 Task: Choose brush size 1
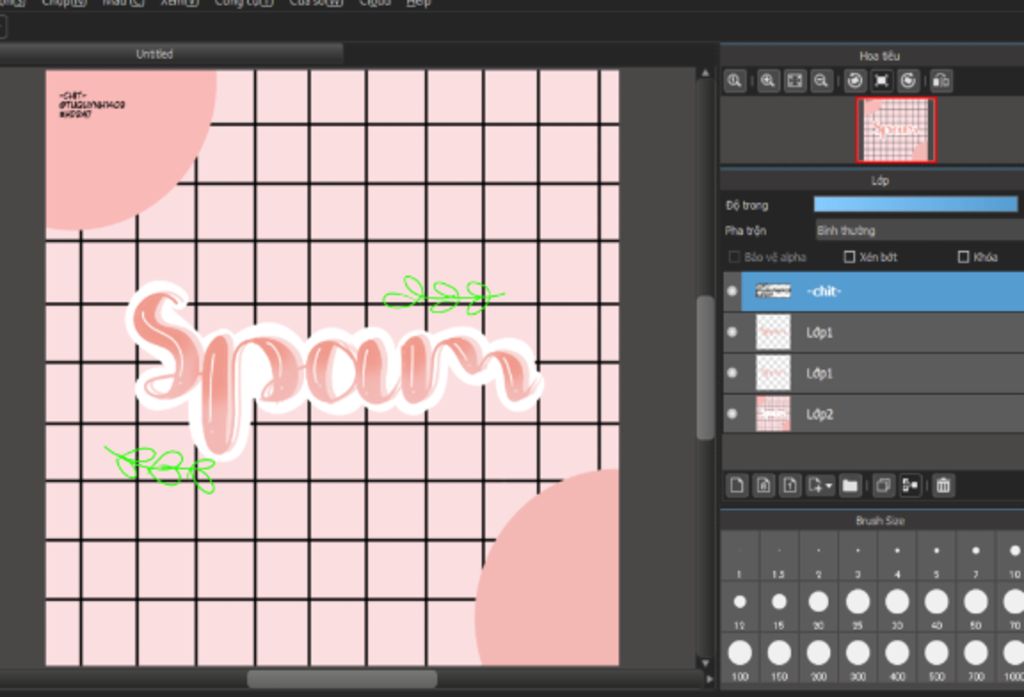740,556
